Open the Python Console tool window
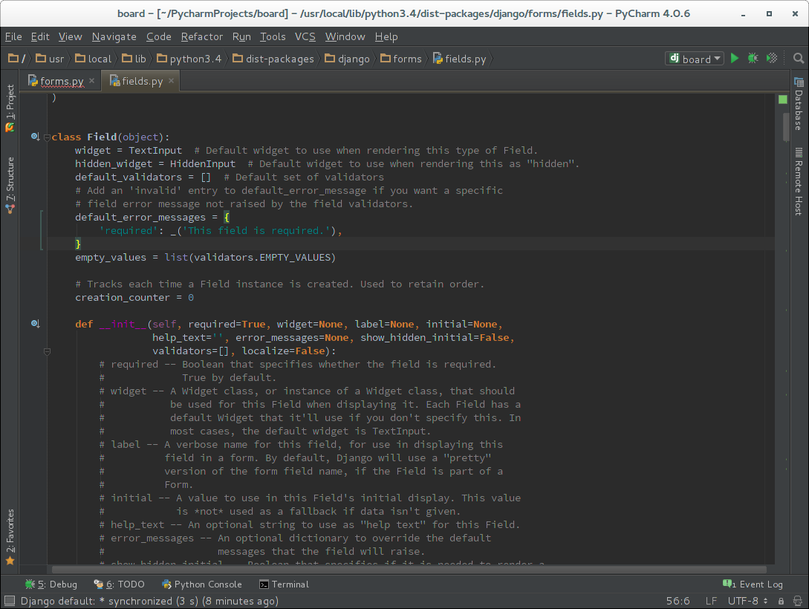809x609 pixels. pos(202,584)
